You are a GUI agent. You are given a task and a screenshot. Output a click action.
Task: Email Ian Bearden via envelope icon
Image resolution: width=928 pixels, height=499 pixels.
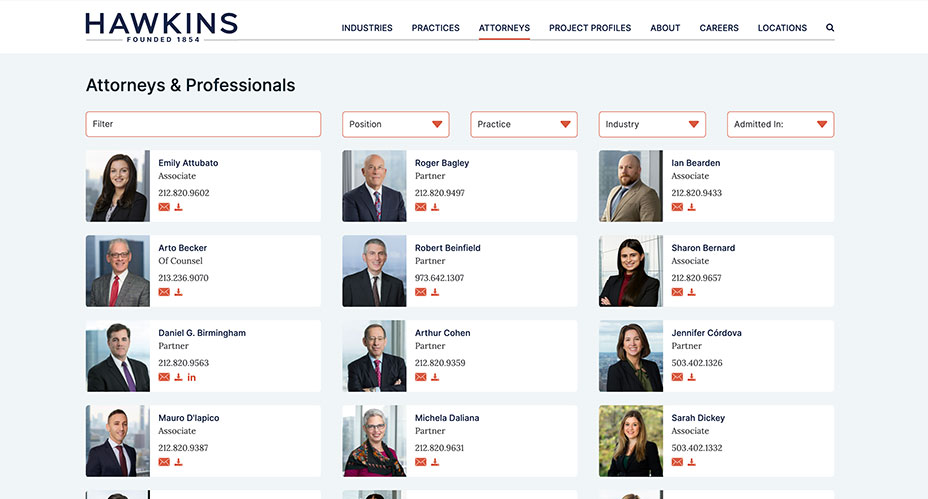coord(677,207)
